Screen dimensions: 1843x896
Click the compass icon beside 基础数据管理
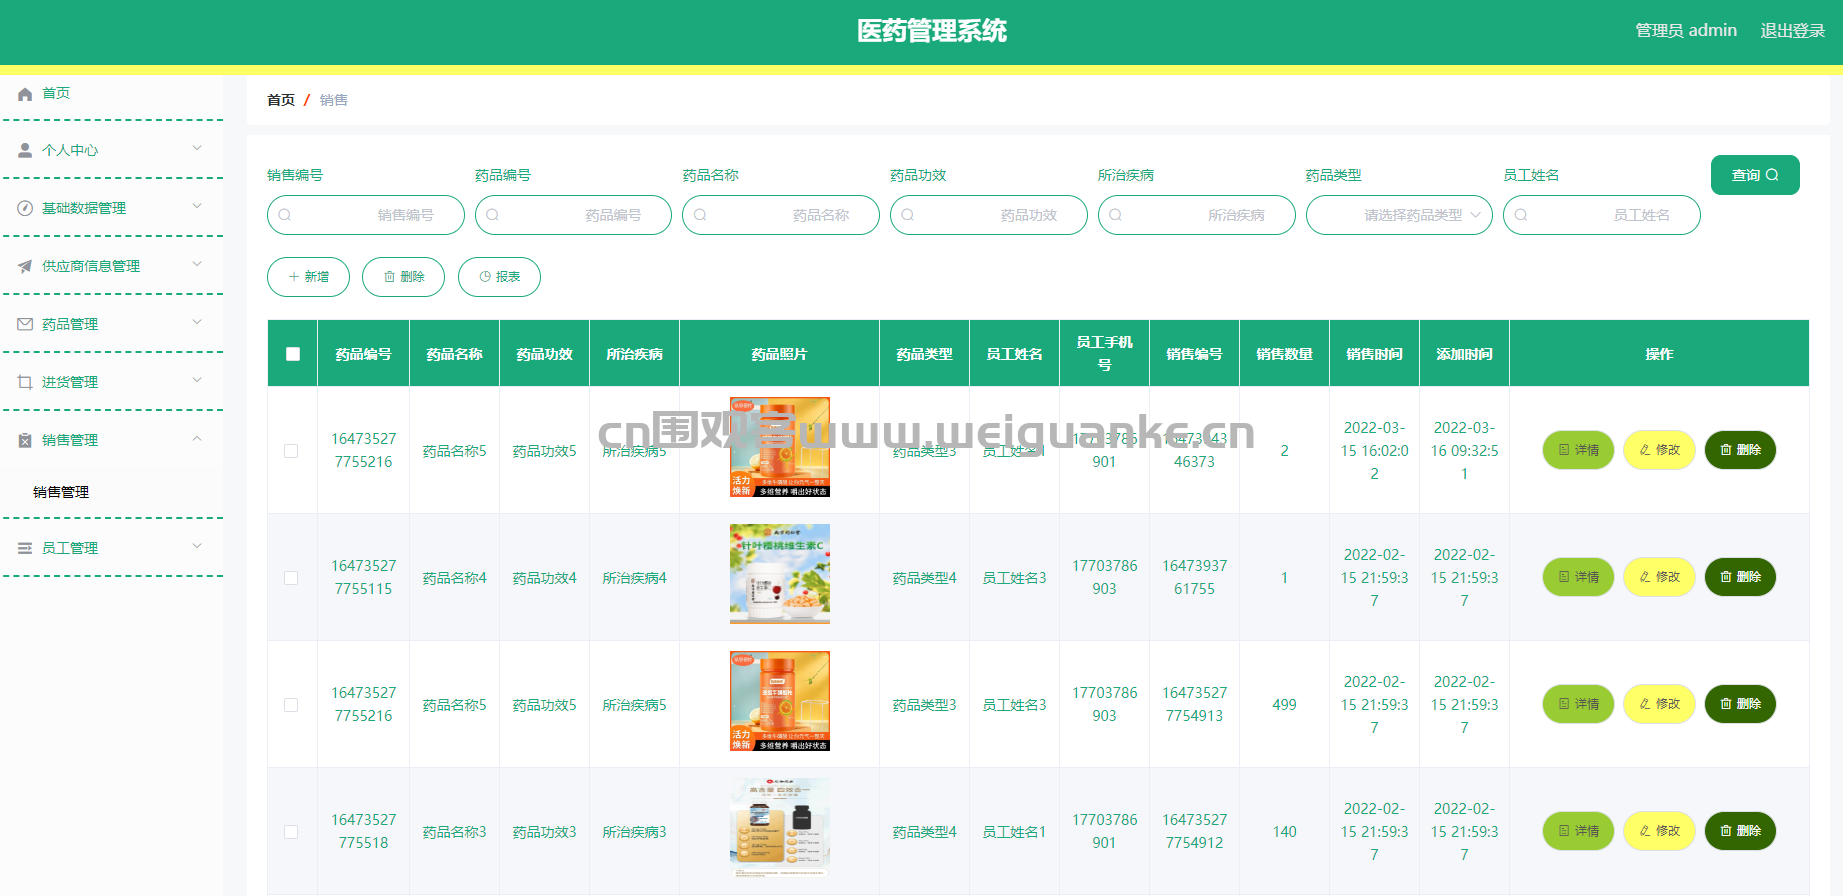pyautogui.click(x=25, y=208)
